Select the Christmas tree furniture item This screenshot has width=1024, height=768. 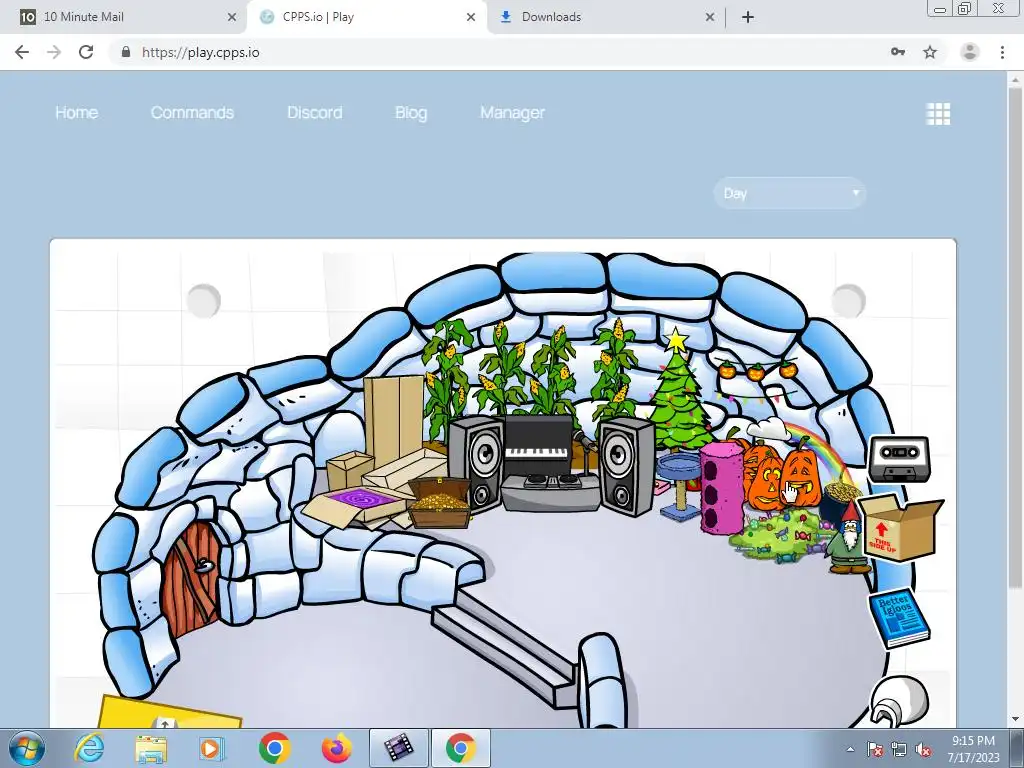click(679, 392)
